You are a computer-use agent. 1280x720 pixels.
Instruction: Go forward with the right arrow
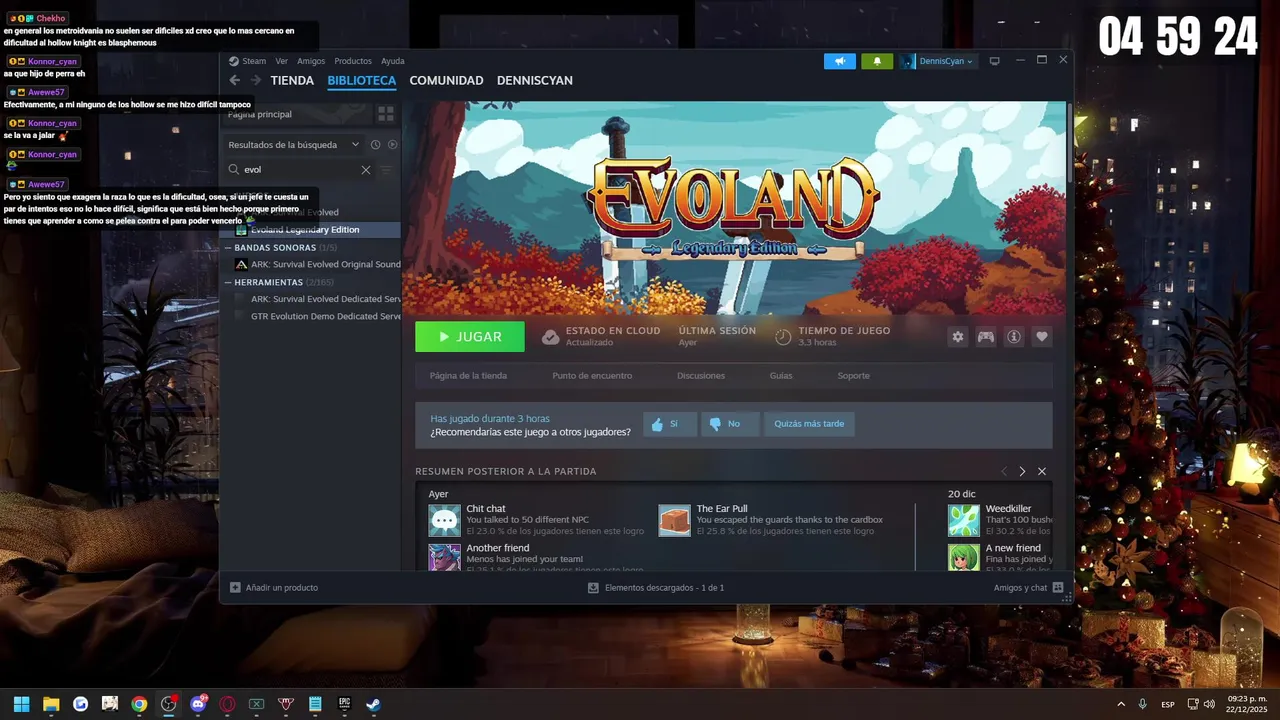coord(255,80)
